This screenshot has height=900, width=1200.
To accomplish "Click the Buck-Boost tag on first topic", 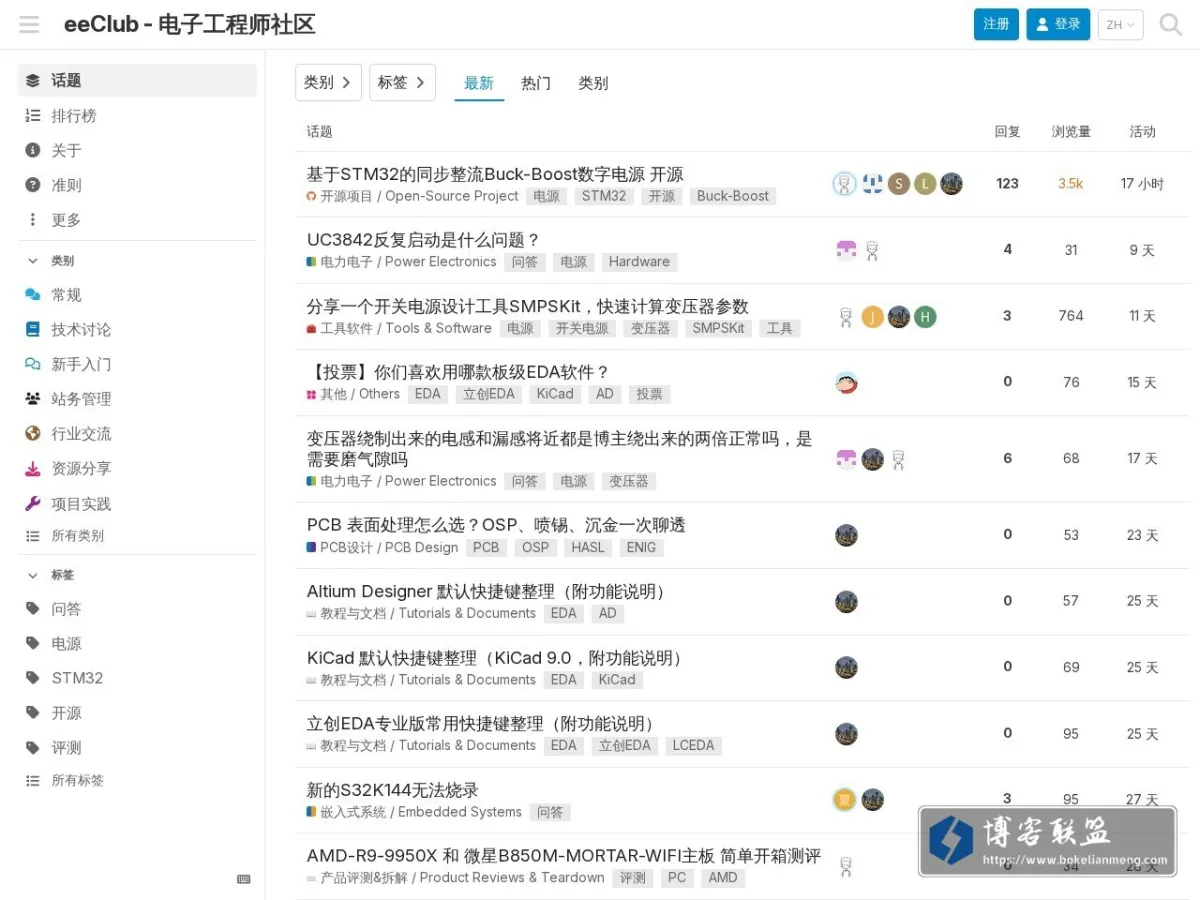I will point(733,196).
